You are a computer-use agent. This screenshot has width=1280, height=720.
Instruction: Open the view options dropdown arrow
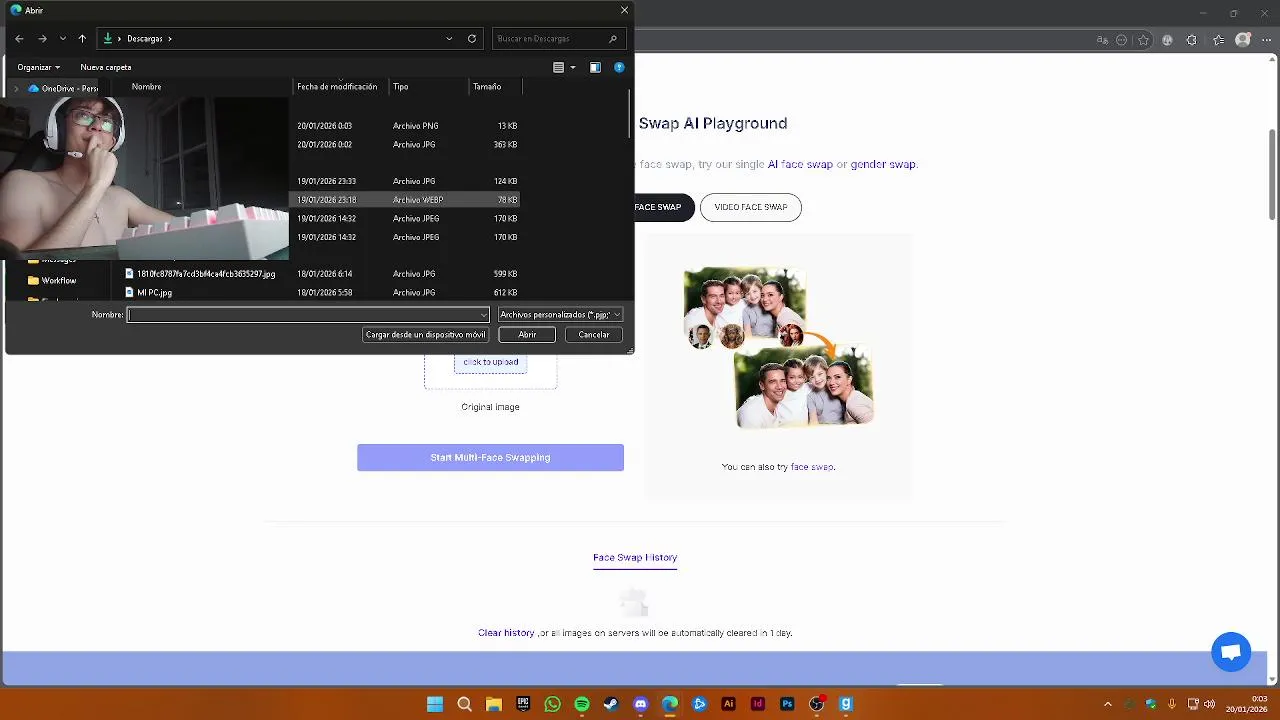(x=573, y=67)
